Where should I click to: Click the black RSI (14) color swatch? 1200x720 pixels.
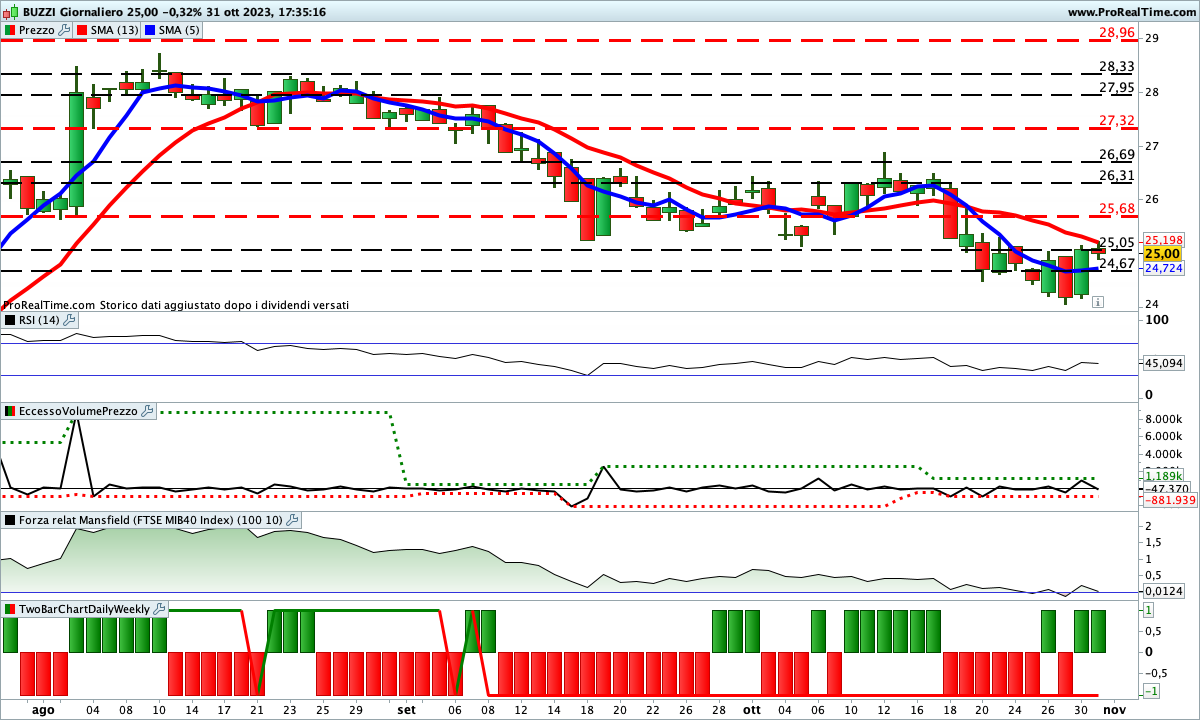pyautogui.click(x=10, y=320)
